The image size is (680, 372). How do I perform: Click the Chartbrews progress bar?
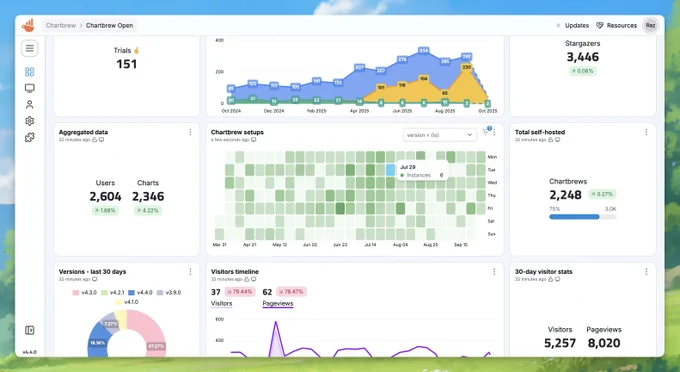(582, 217)
